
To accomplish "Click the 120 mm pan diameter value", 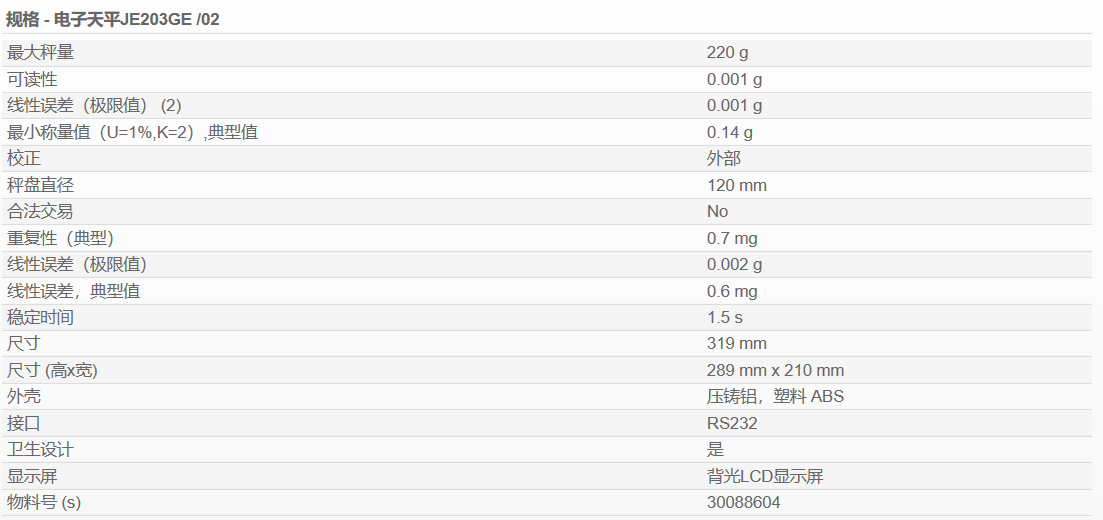I will click(x=737, y=186).
